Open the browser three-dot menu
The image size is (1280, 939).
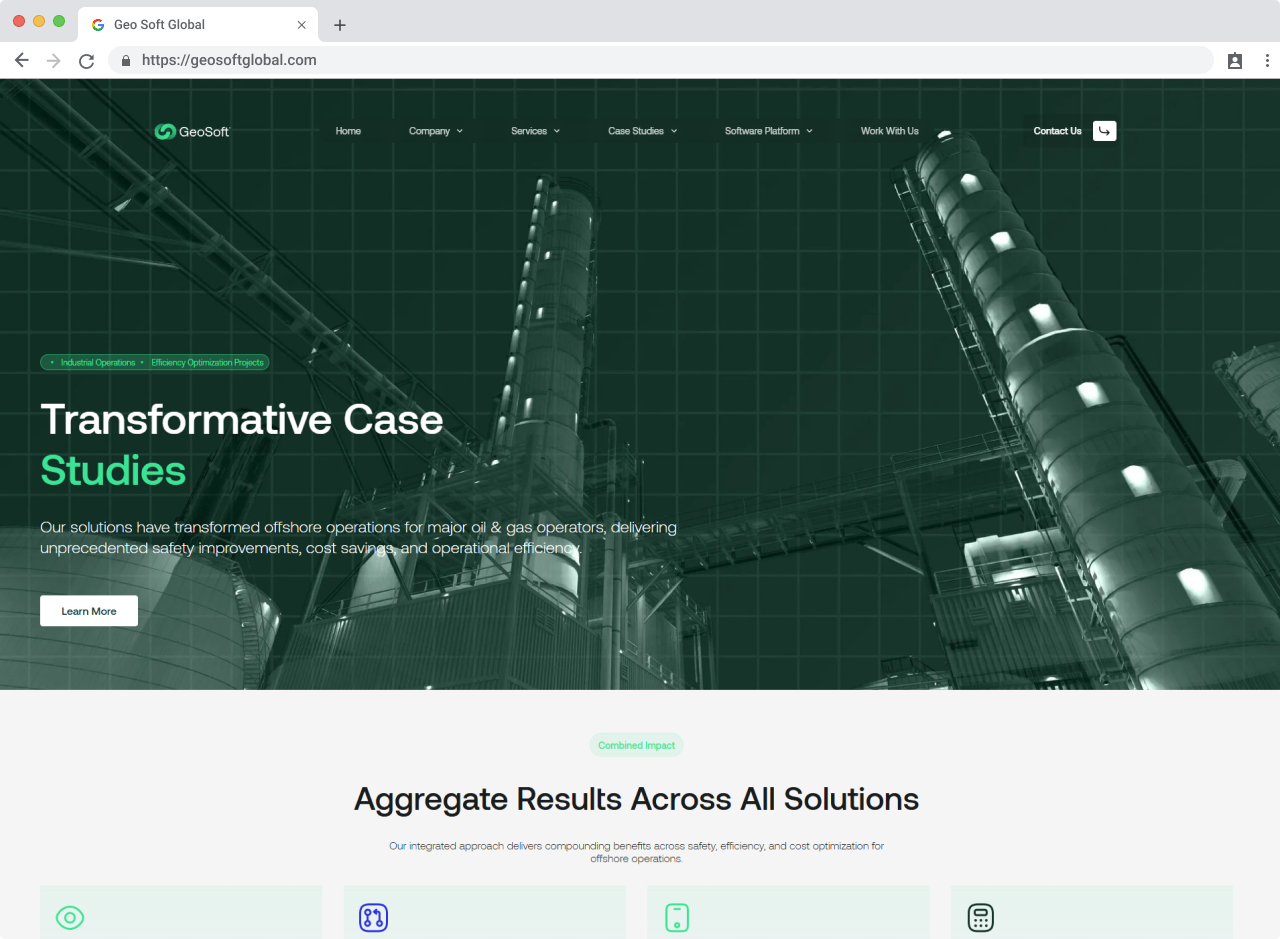pyautogui.click(x=1267, y=61)
